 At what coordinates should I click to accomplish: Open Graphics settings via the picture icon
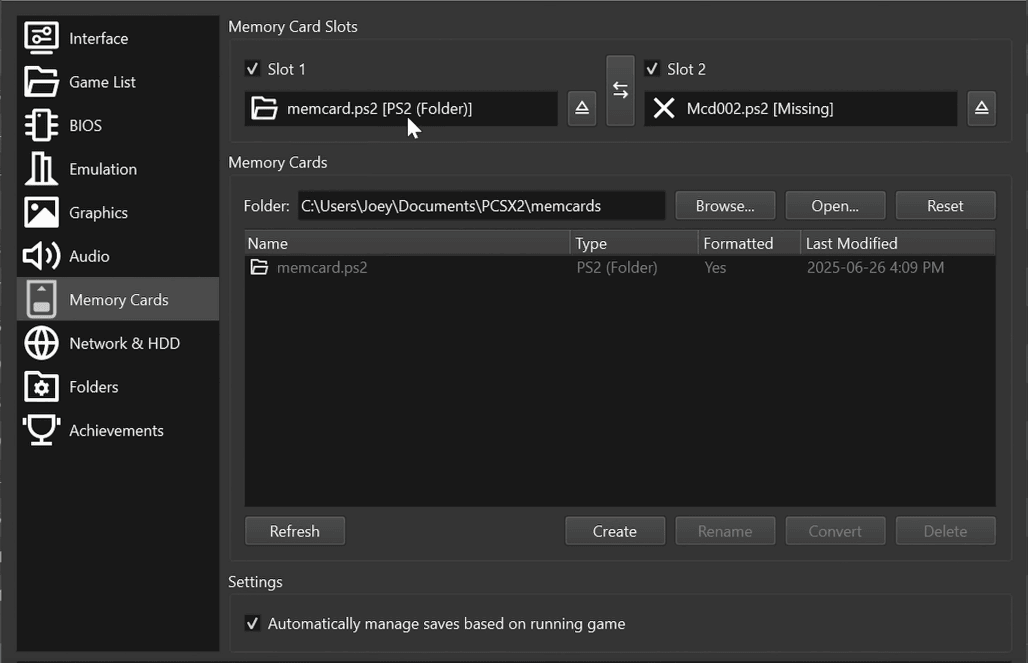coord(40,212)
